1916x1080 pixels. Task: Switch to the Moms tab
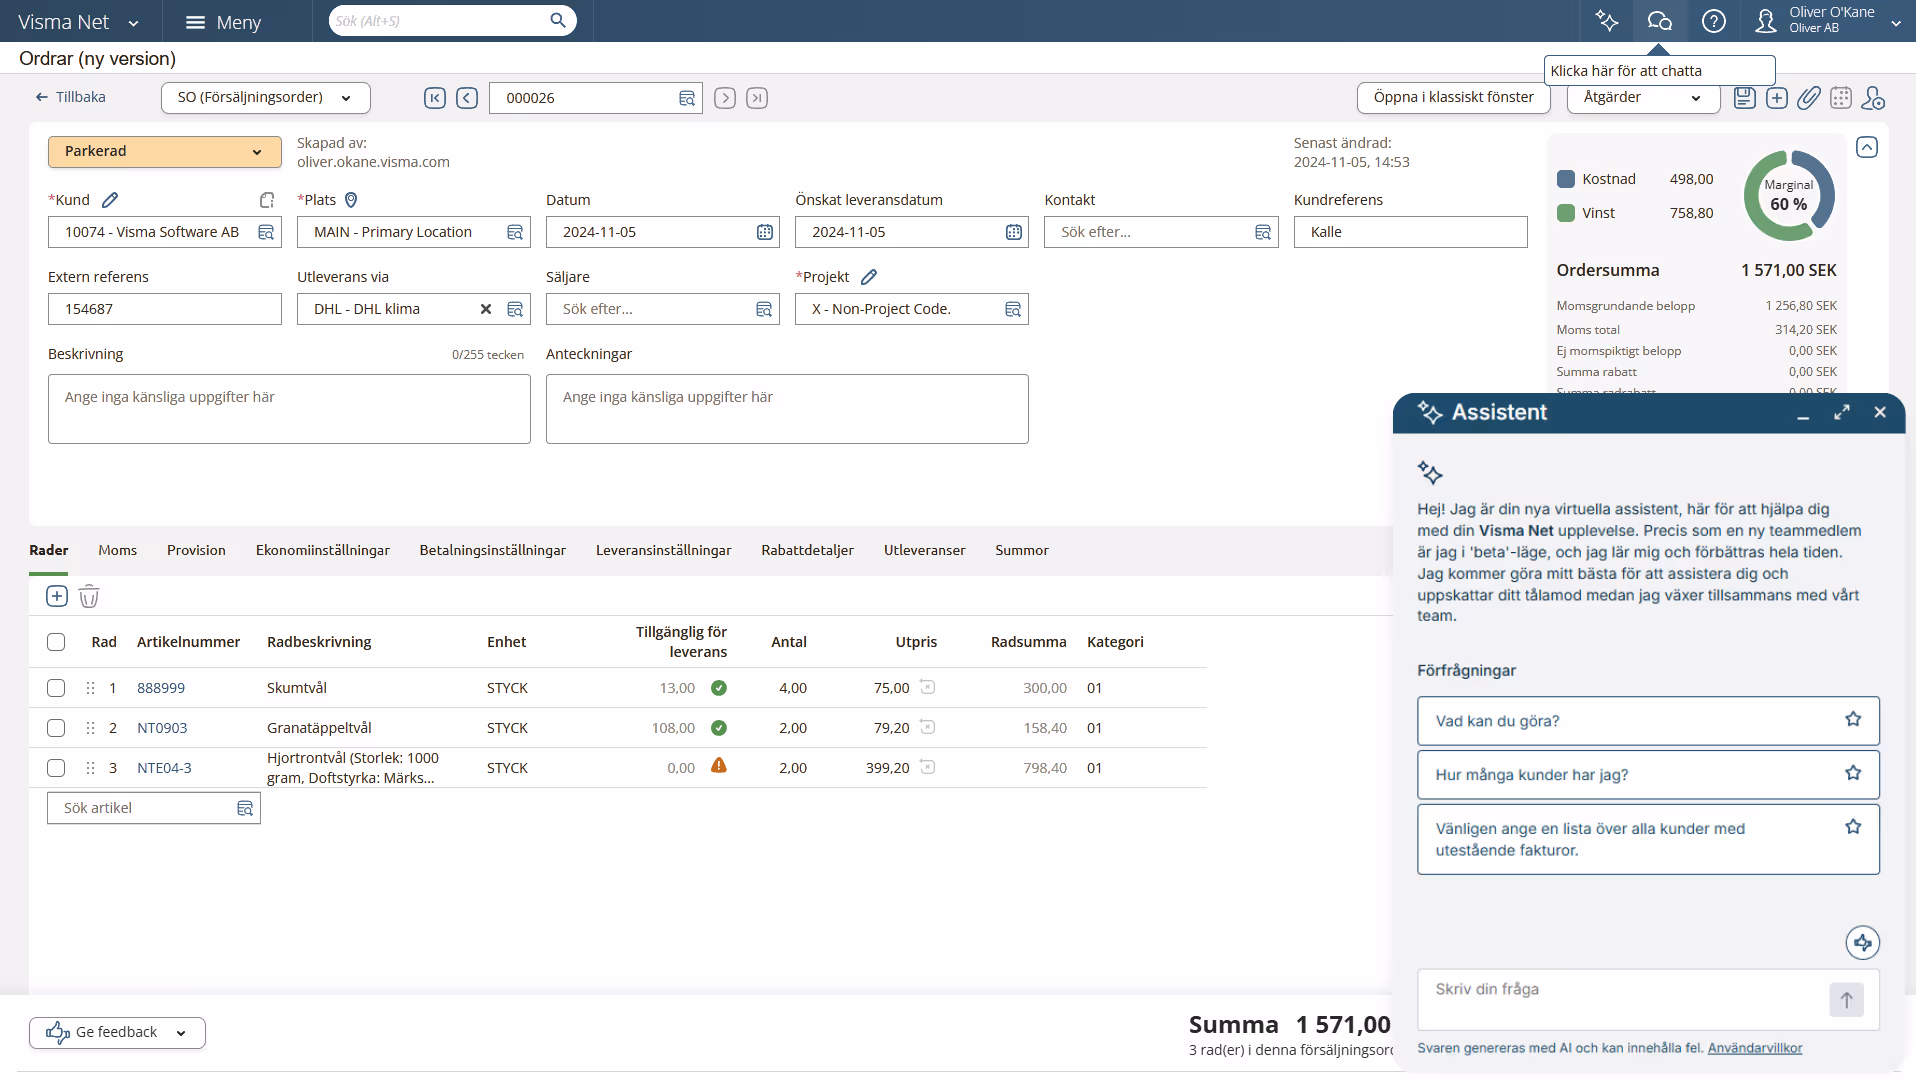tap(118, 550)
